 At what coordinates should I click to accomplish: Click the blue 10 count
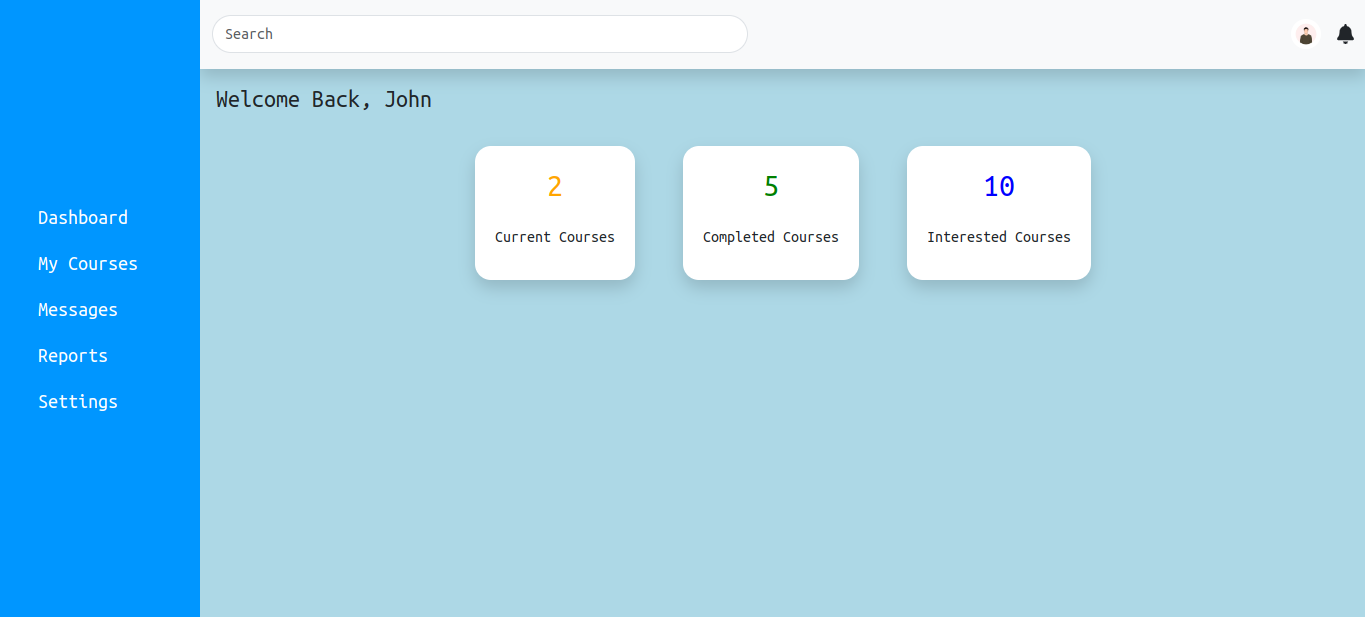click(x=998, y=186)
